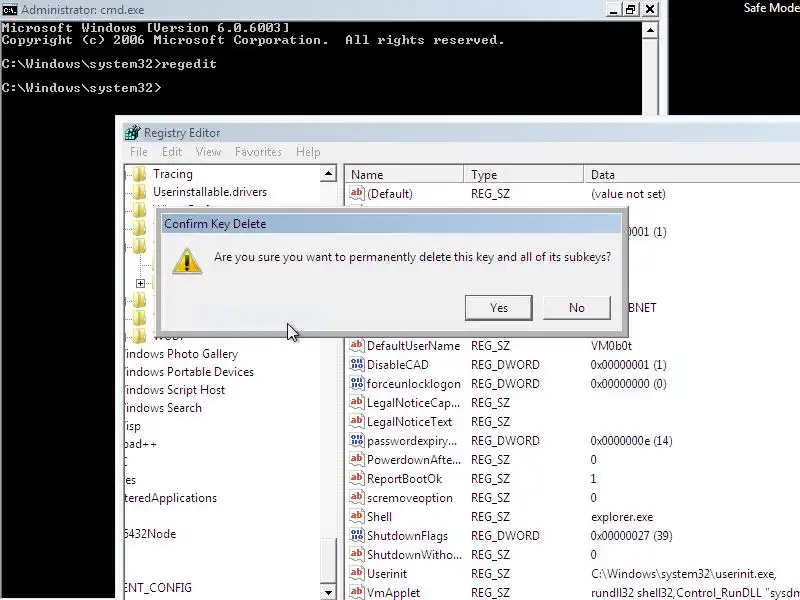Restore the cmd.exe window with restore button
This screenshot has height=600, width=800.
[x=631, y=9]
